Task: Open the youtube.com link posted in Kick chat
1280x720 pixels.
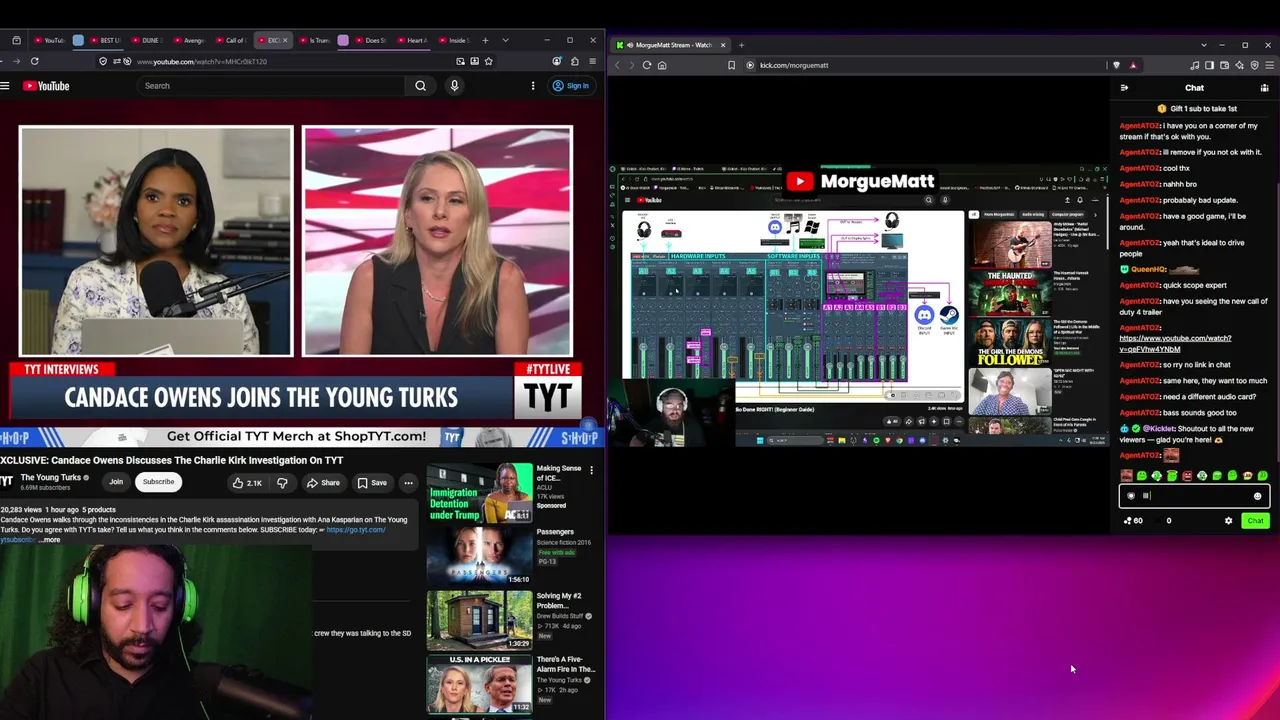Action: [x=1175, y=344]
